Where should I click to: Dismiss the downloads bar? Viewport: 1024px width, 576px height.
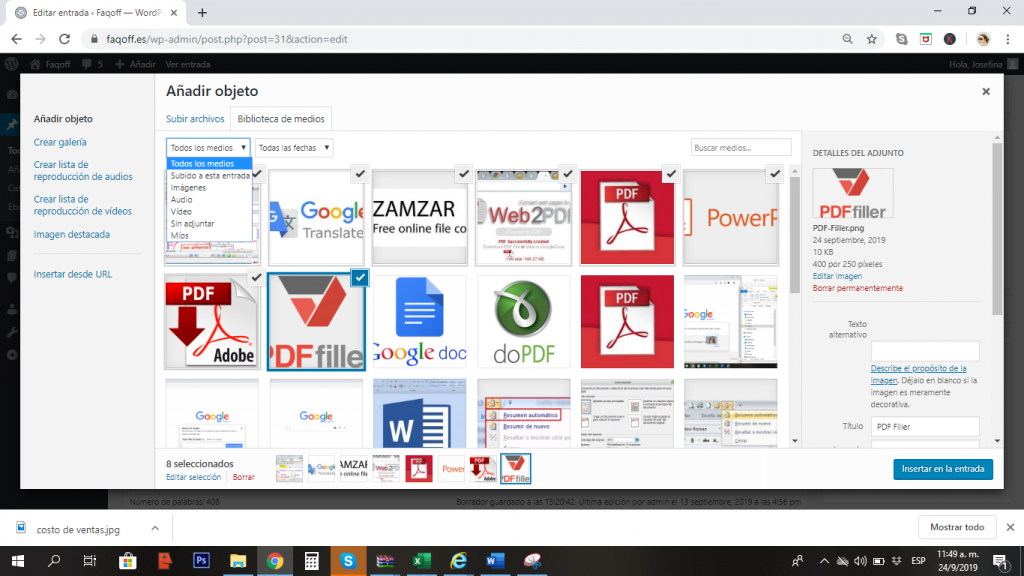tap(1010, 527)
